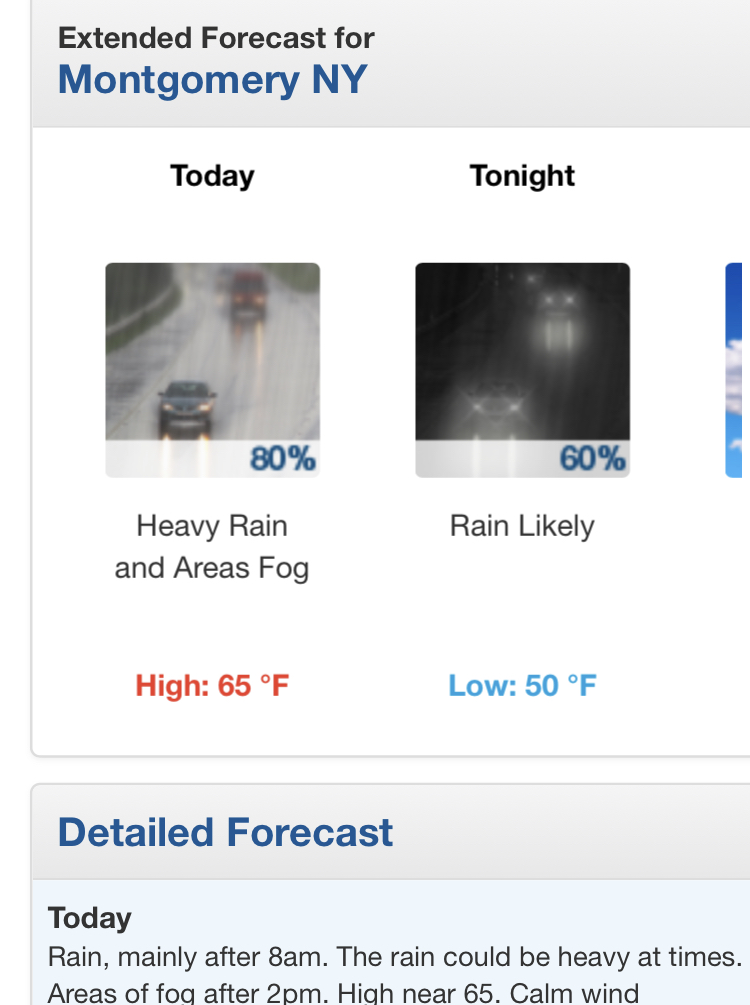Select the Tonight column heading
The width and height of the screenshot is (750, 1005).
(522, 176)
